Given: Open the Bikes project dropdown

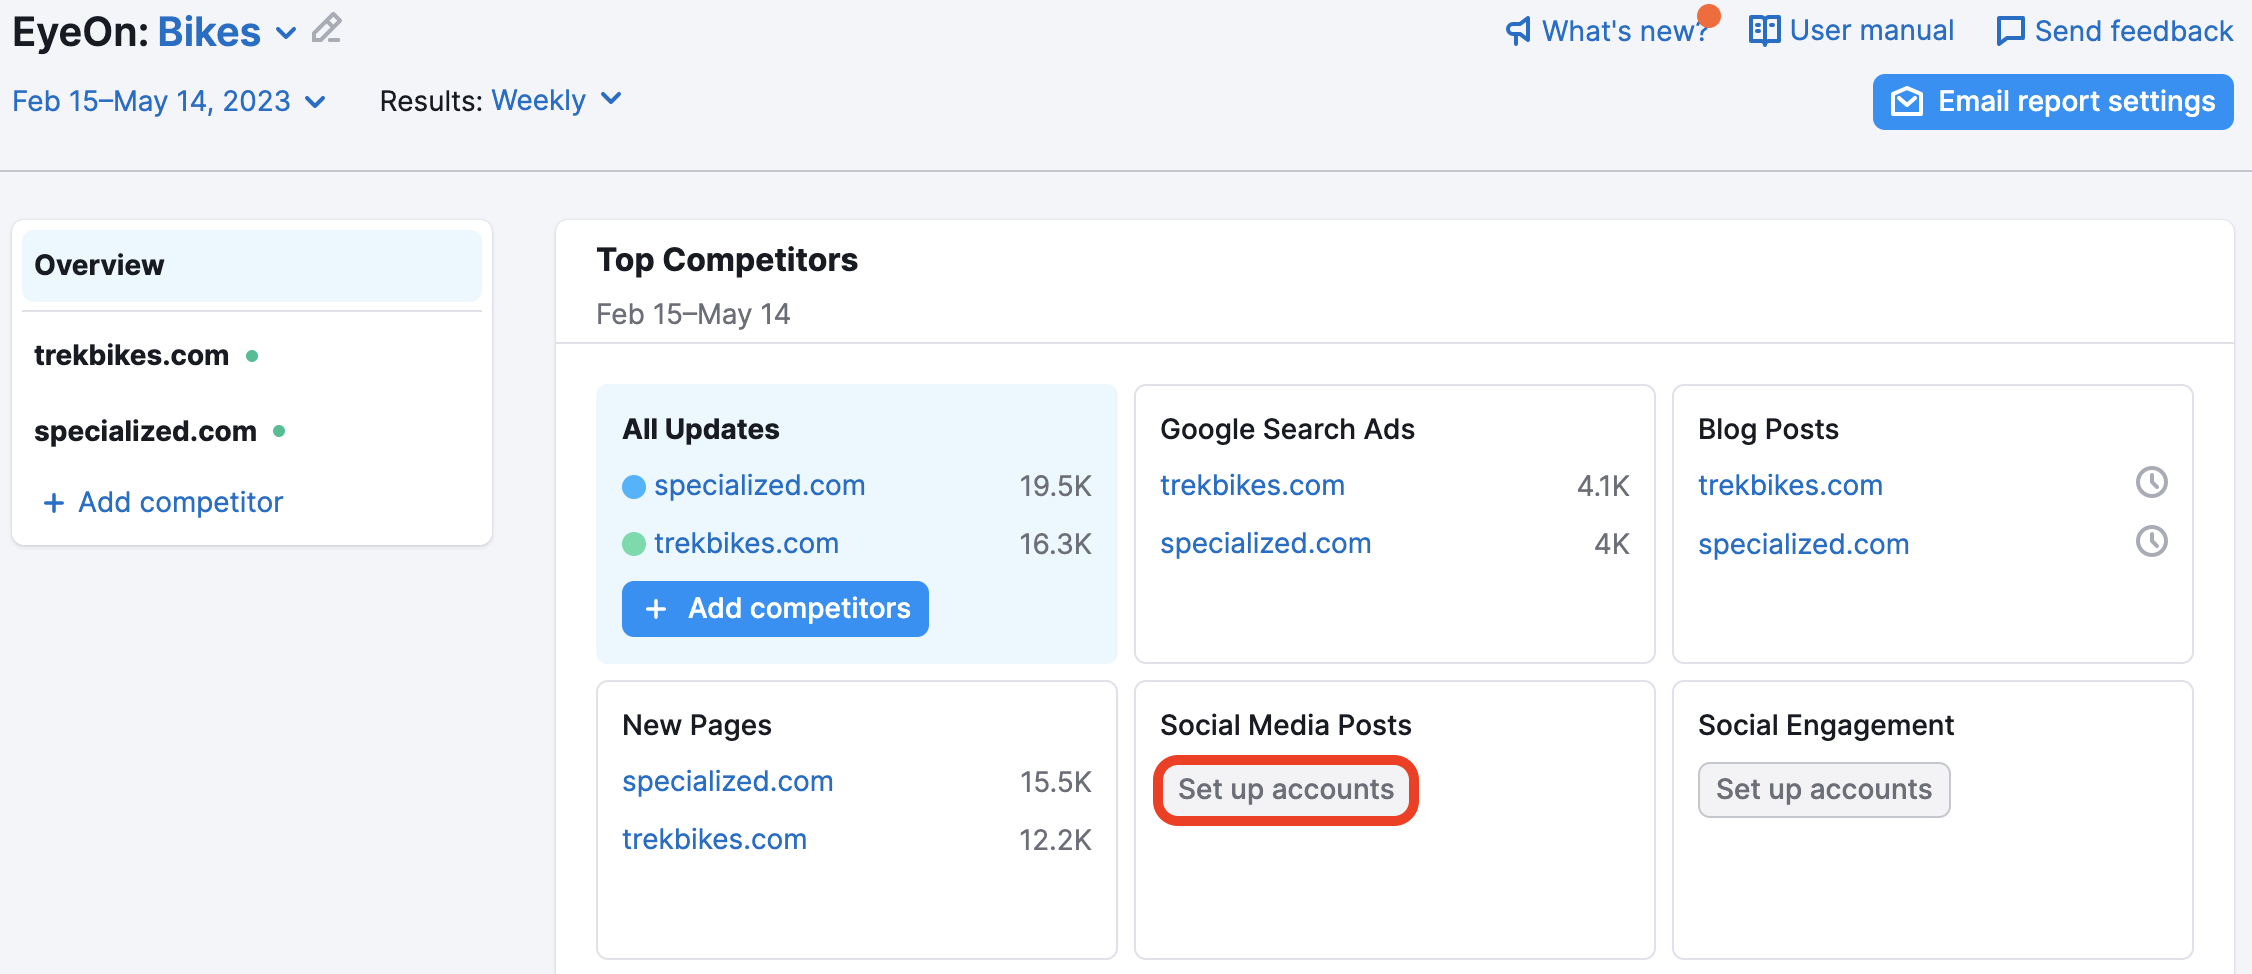Looking at the screenshot, I should (x=227, y=32).
